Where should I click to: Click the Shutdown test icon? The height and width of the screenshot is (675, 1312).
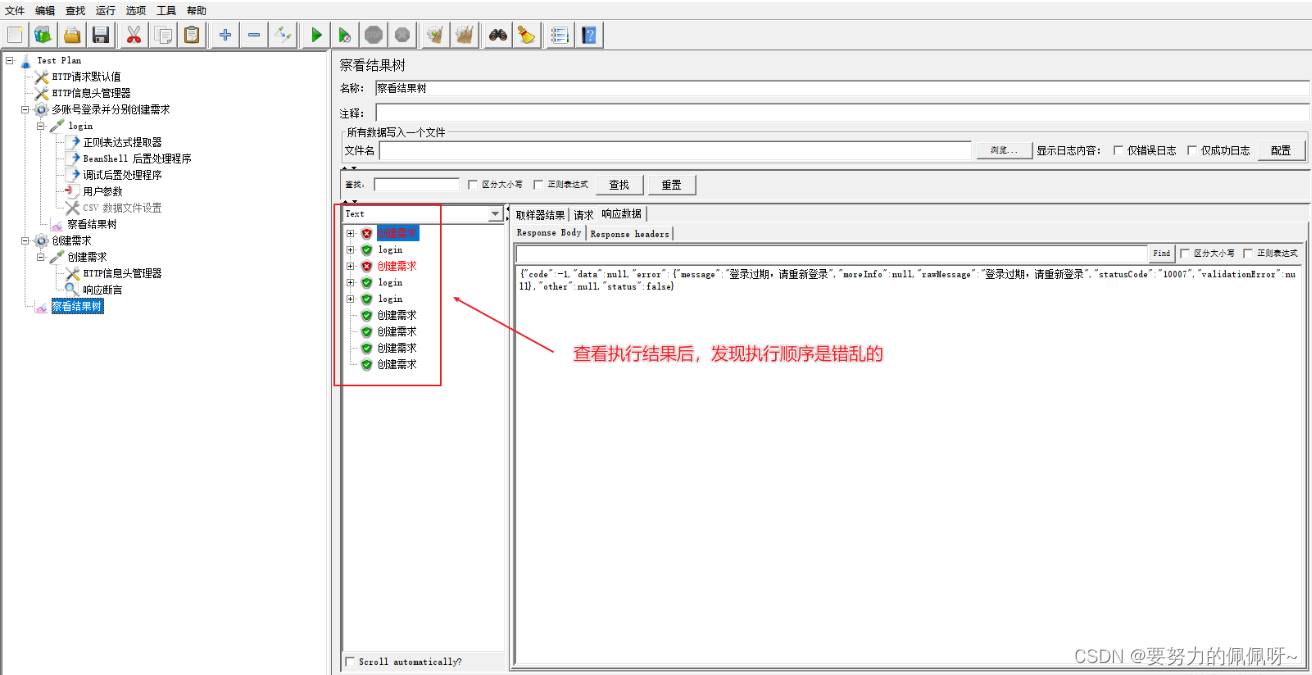coord(402,35)
